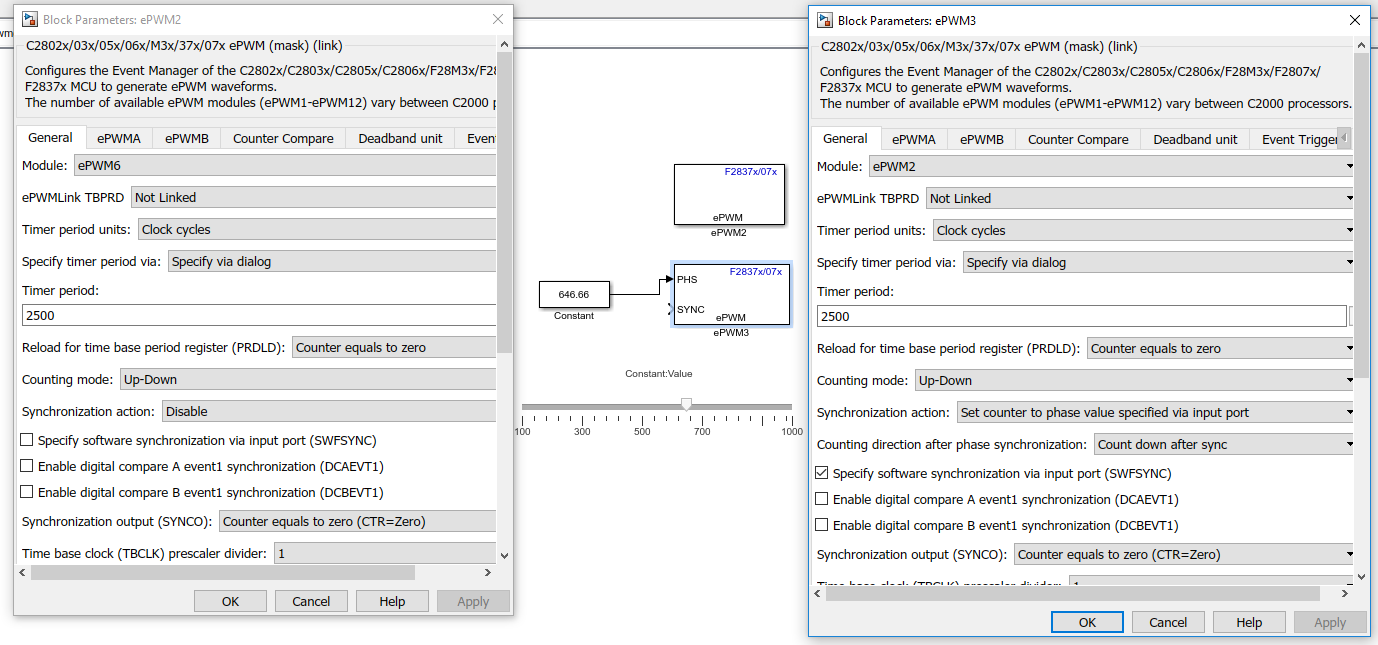Select General tab in the ePWM3 dialog

[x=845, y=138]
